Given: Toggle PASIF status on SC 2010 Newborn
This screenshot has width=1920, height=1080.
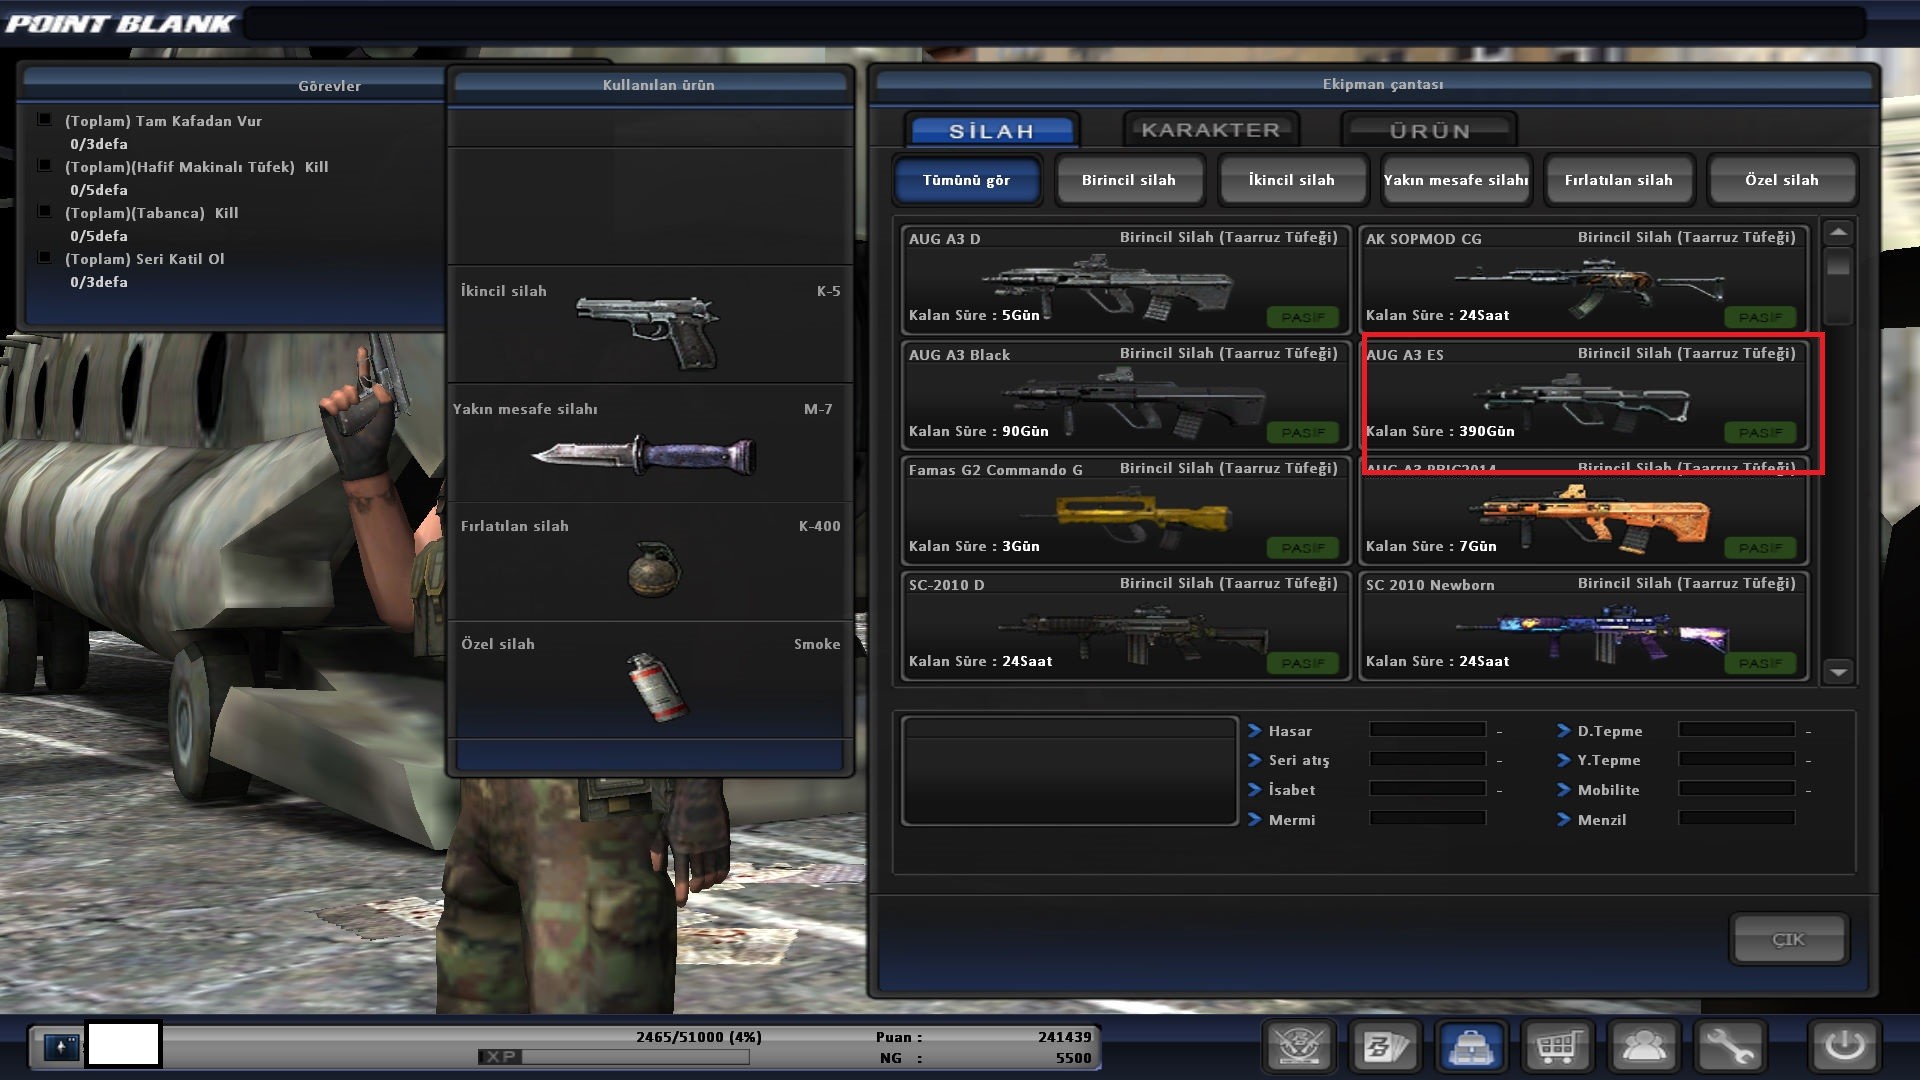Looking at the screenshot, I should point(1760,663).
